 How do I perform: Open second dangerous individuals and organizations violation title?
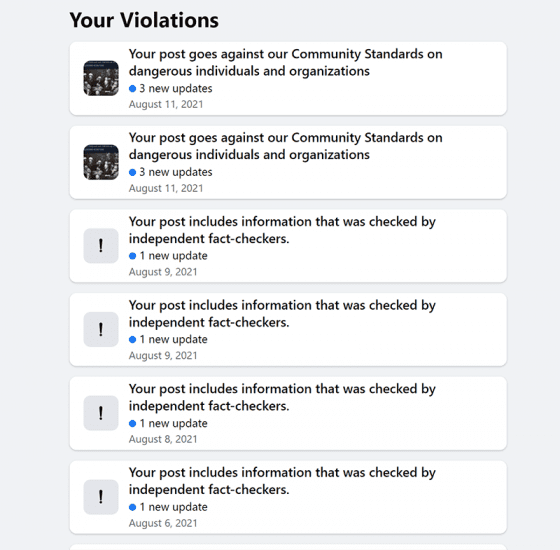point(285,146)
